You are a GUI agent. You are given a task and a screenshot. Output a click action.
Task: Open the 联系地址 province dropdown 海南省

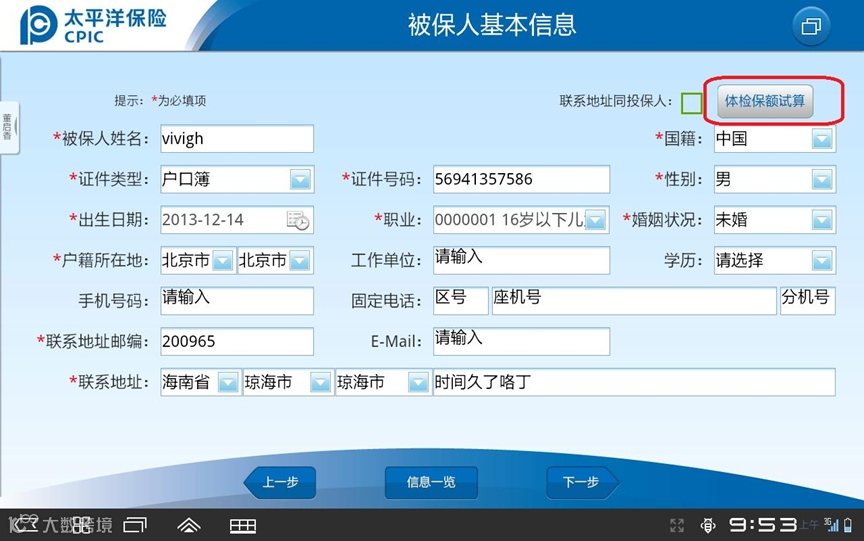tap(201, 382)
